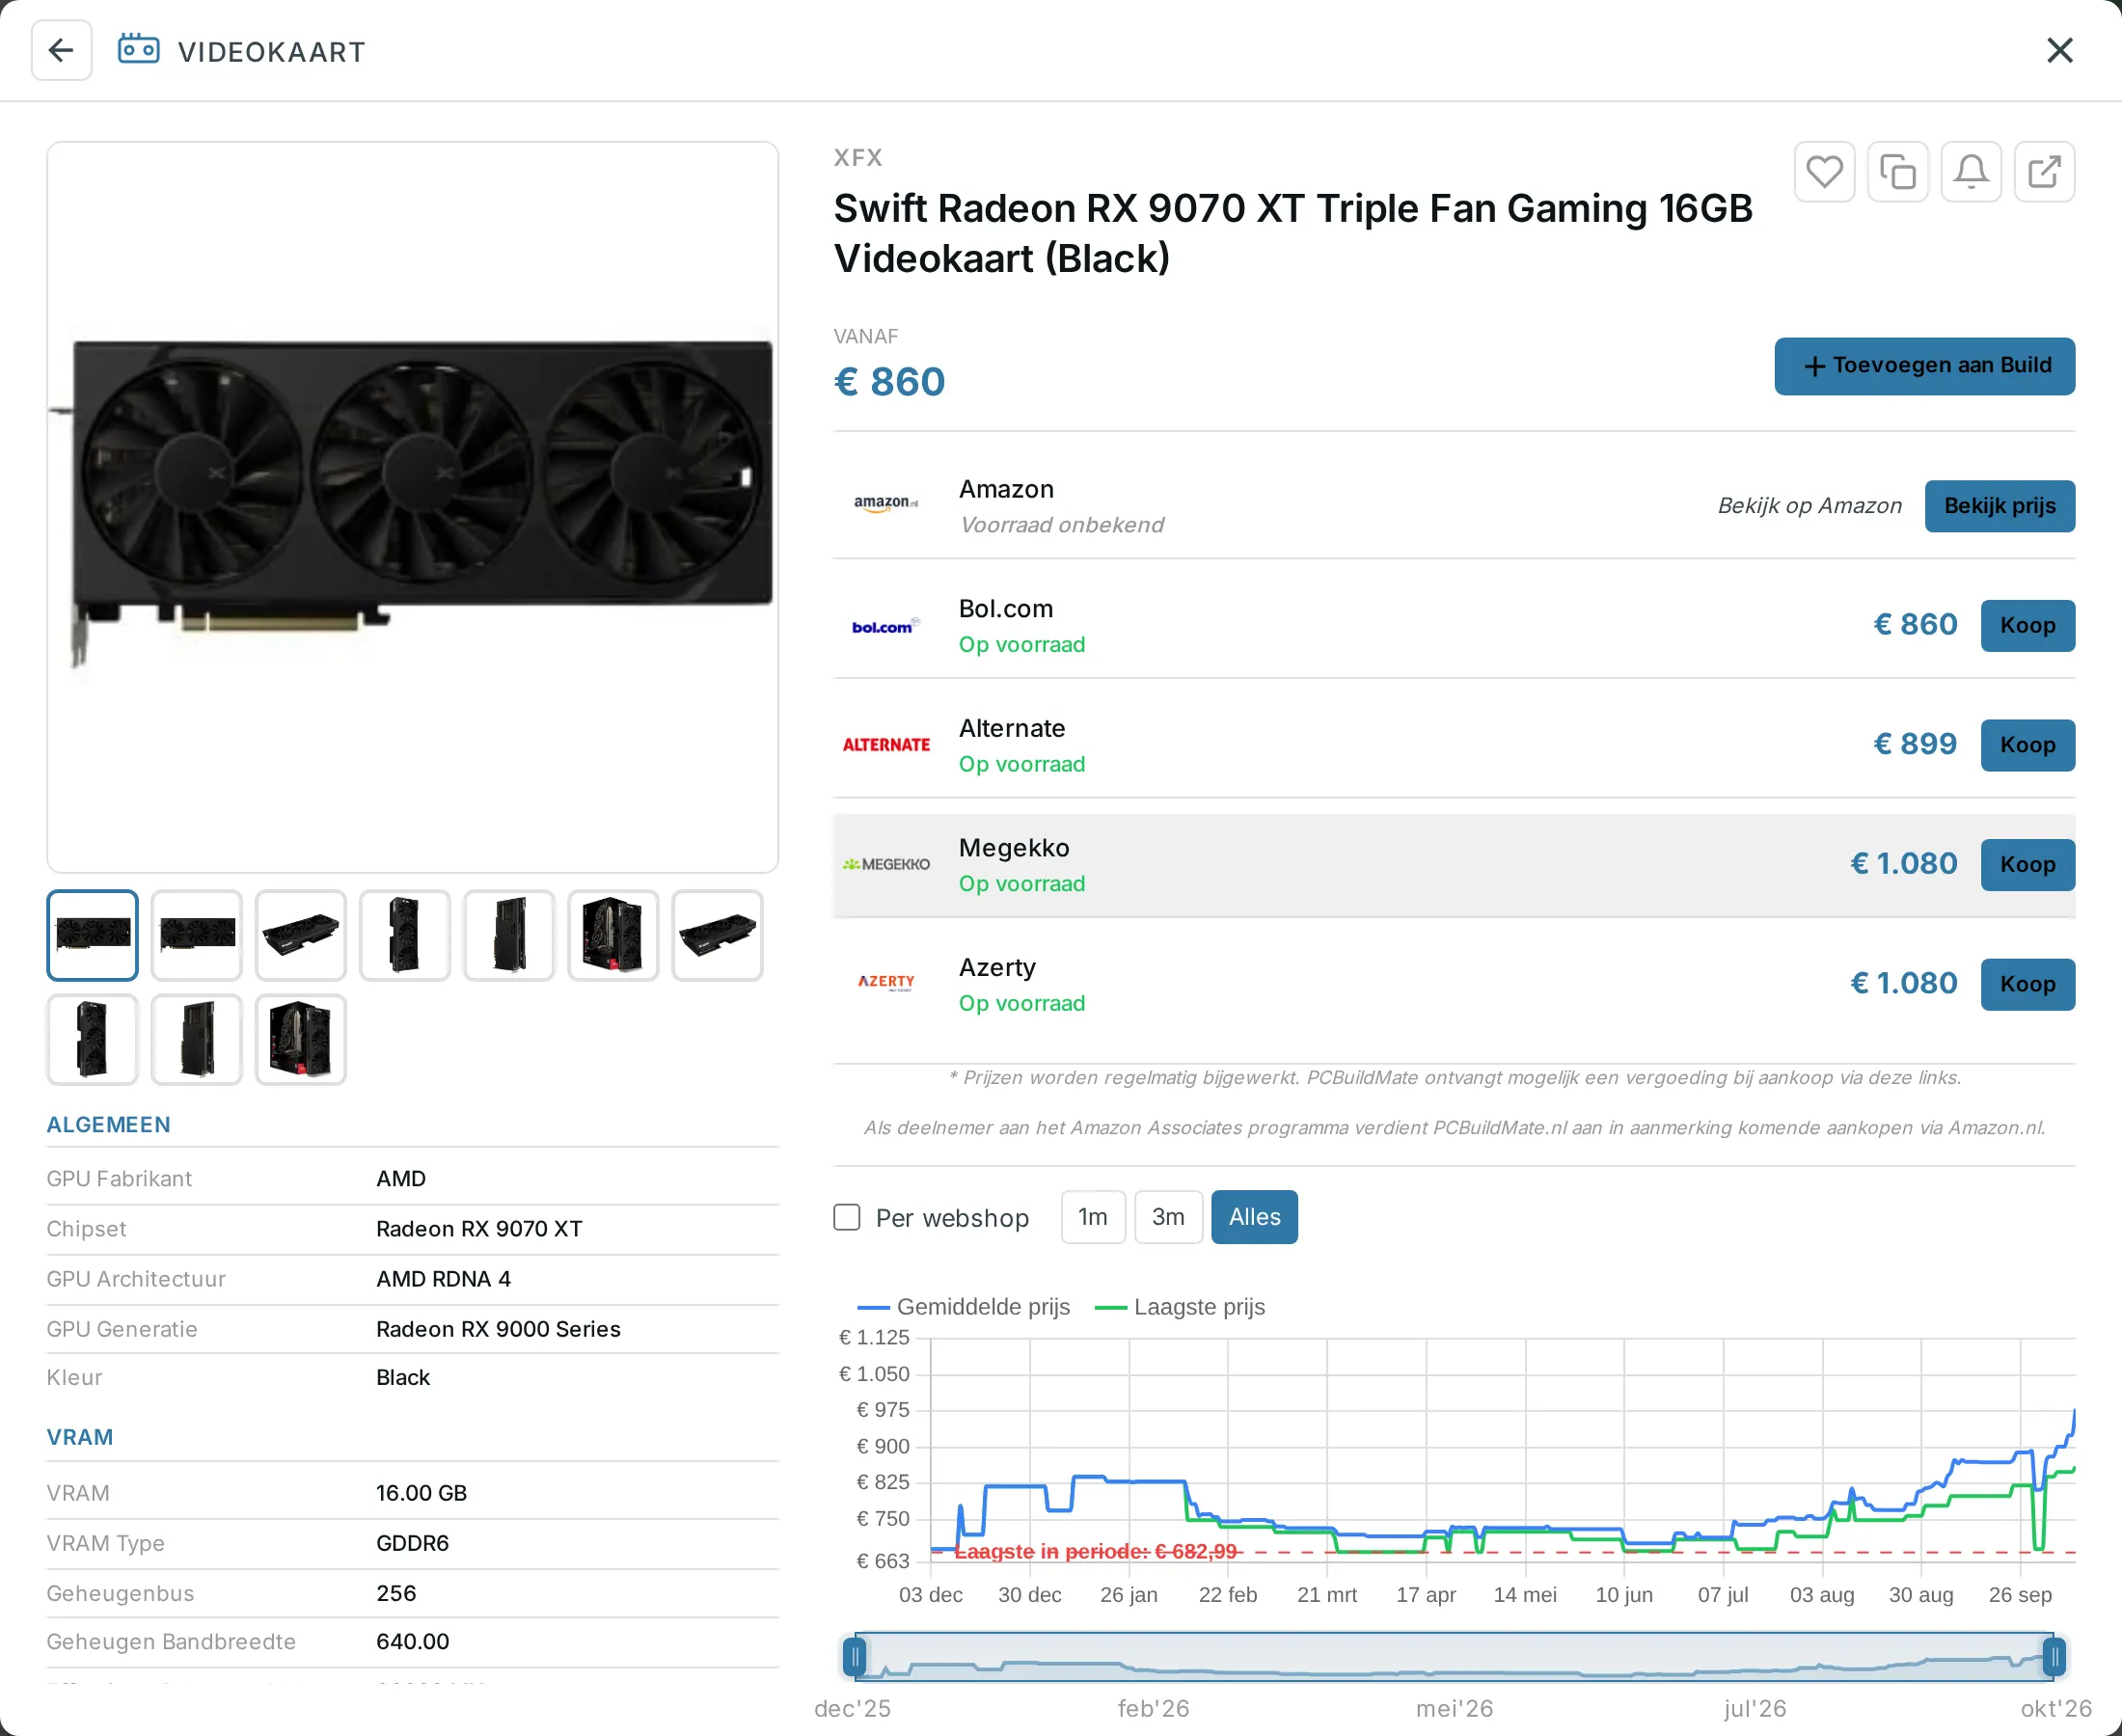Image resolution: width=2122 pixels, height=1736 pixels.
Task: Click the VRAM section heading
Action: [x=80, y=1437]
